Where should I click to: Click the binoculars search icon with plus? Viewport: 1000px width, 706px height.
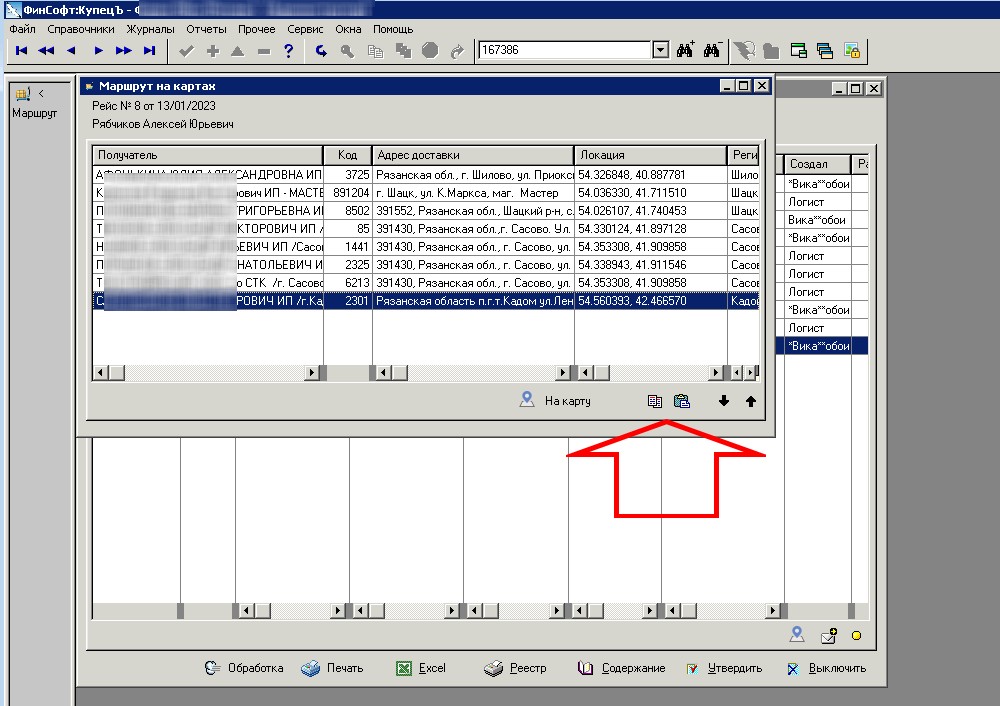point(685,50)
